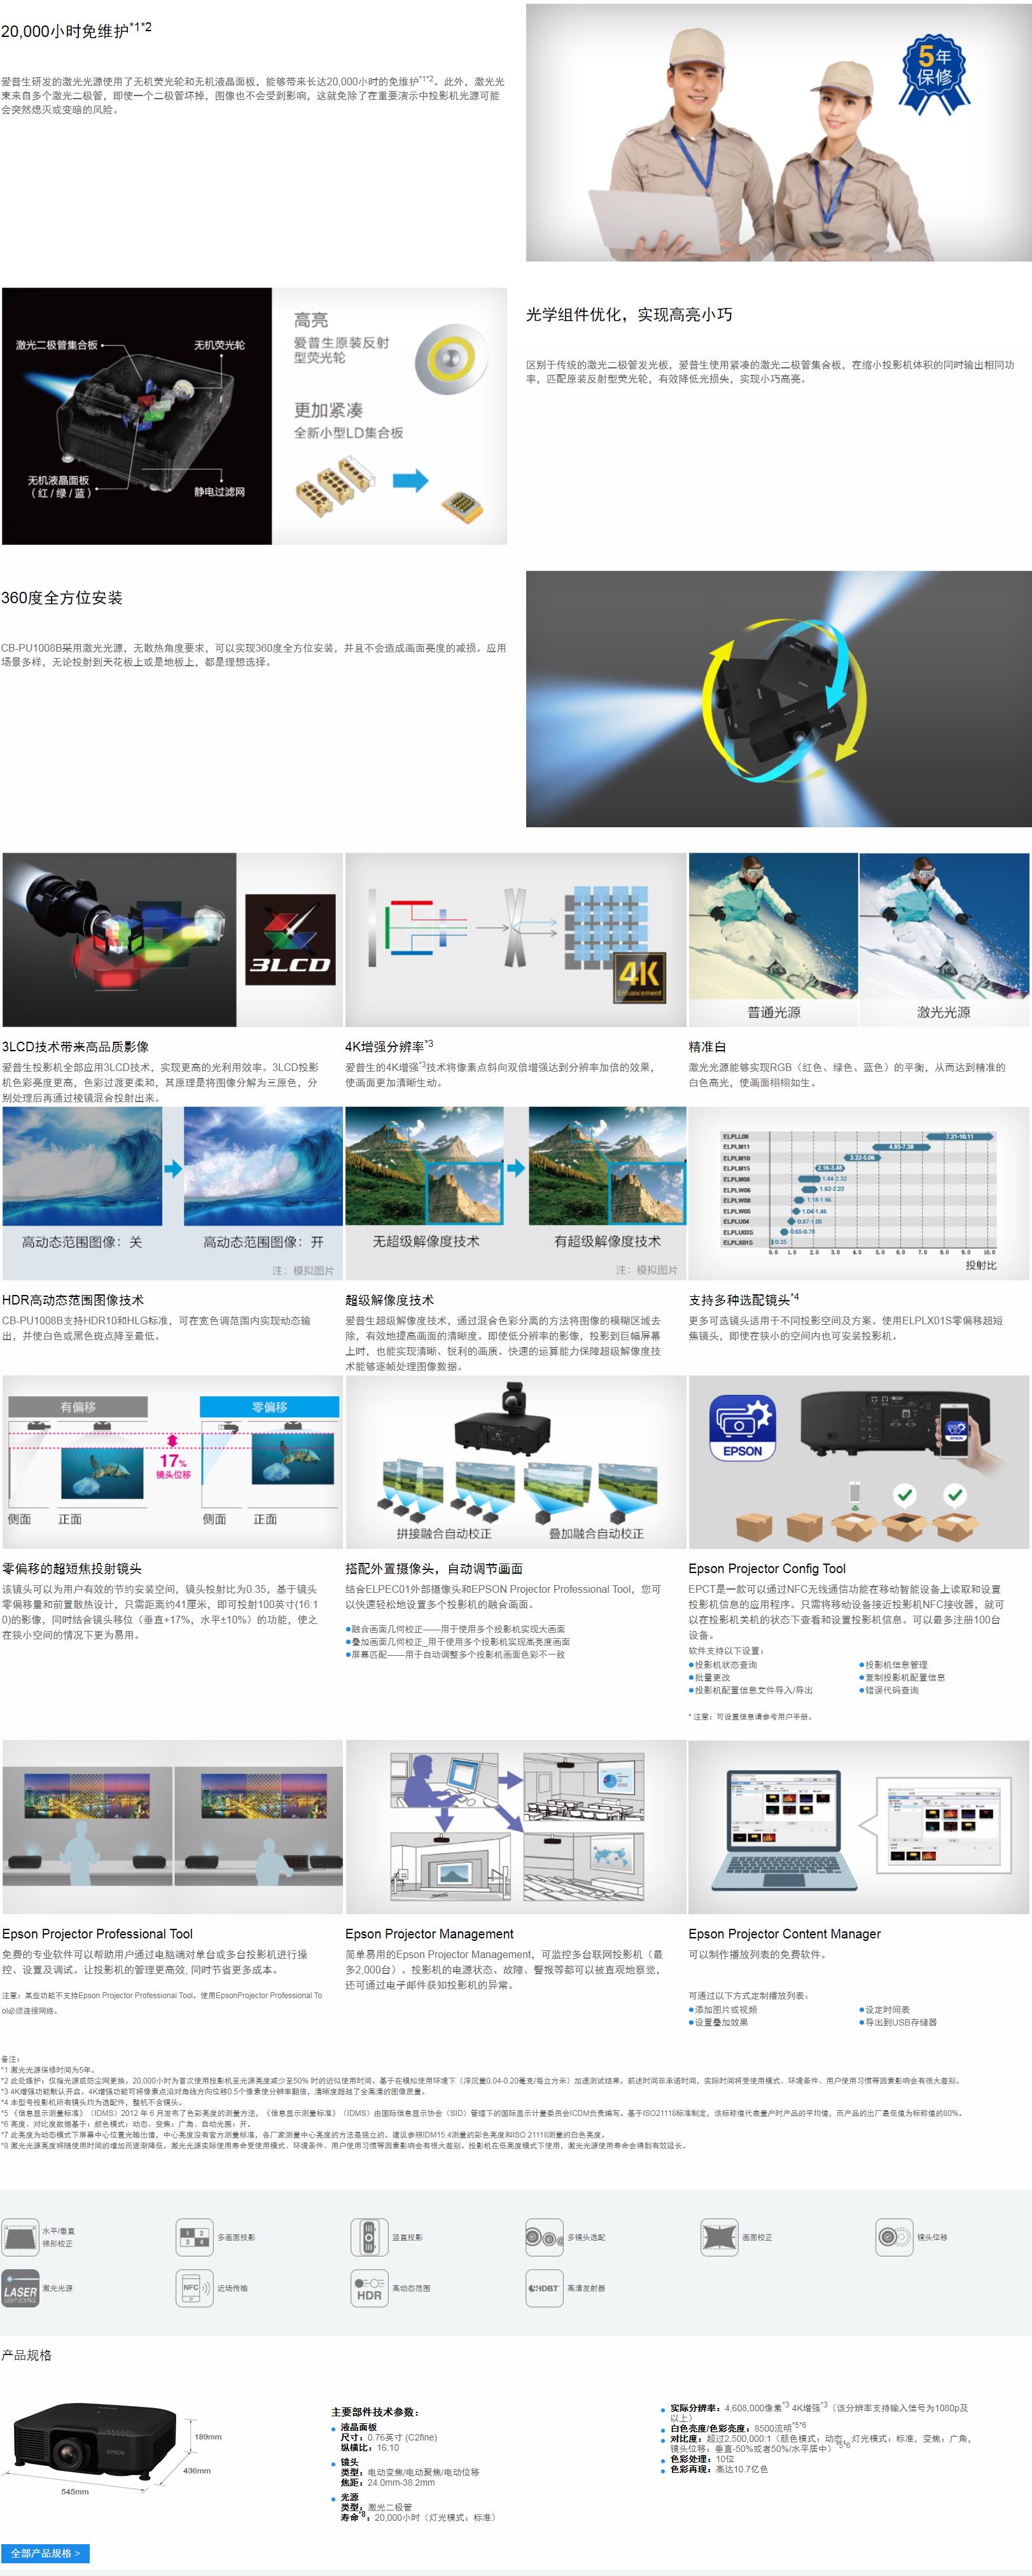Click the 360度全方位安装 heading
1032x2576 pixels.
62,597
